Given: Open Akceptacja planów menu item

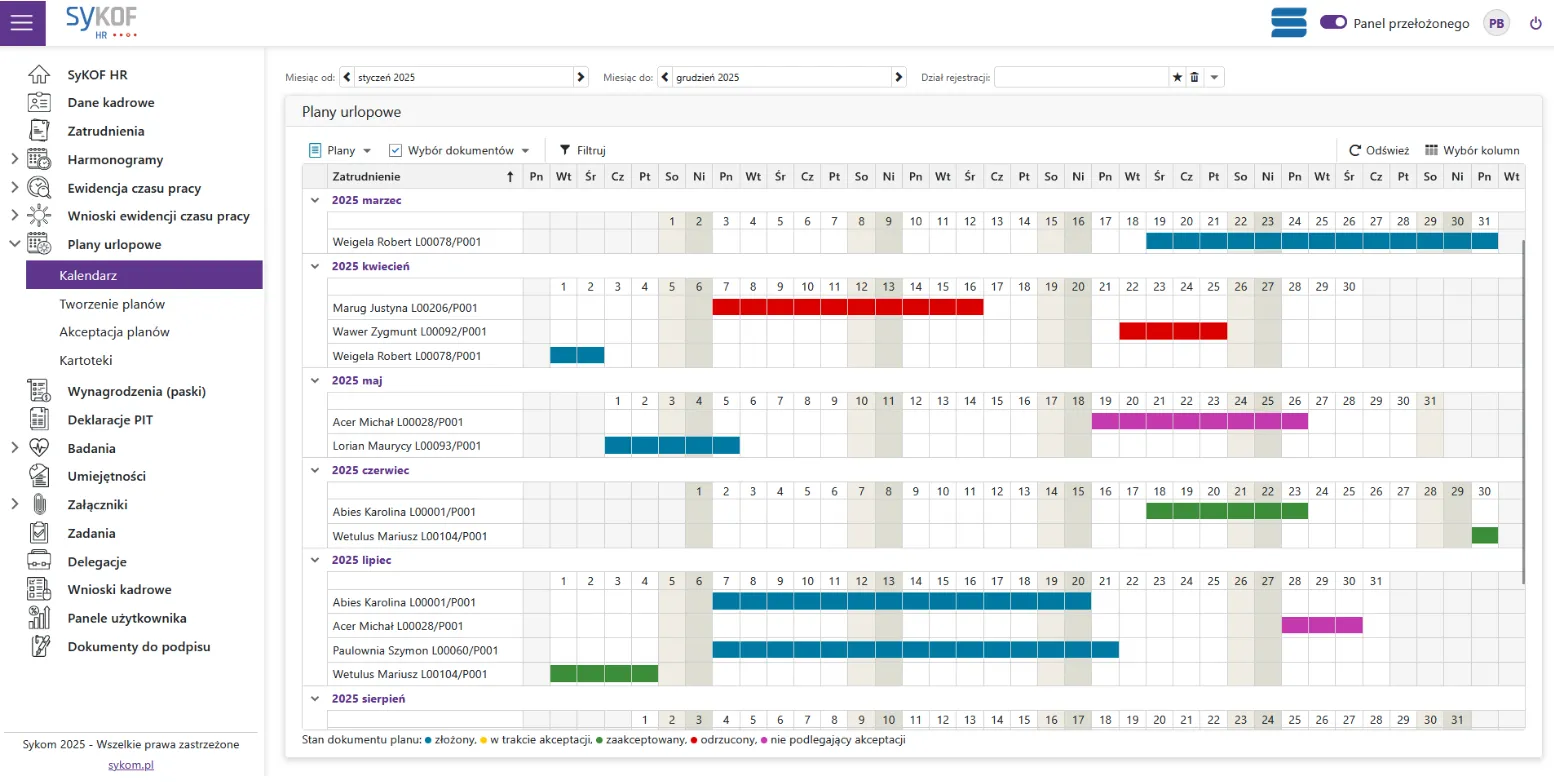Looking at the screenshot, I should pos(114,332).
